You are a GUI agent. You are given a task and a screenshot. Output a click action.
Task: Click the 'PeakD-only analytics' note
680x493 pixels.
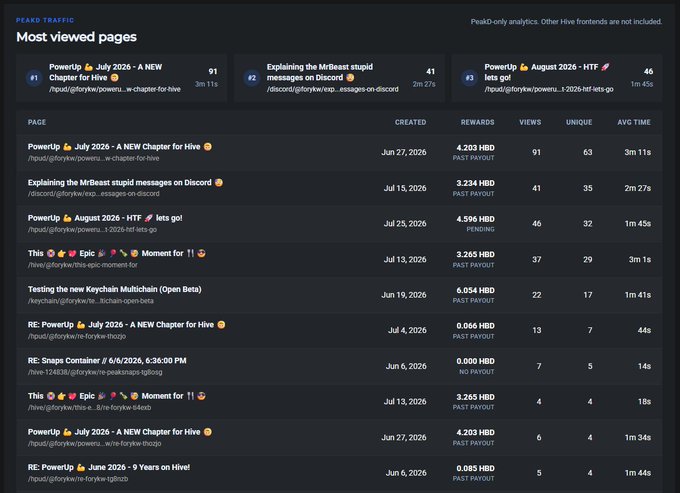tap(566, 22)
